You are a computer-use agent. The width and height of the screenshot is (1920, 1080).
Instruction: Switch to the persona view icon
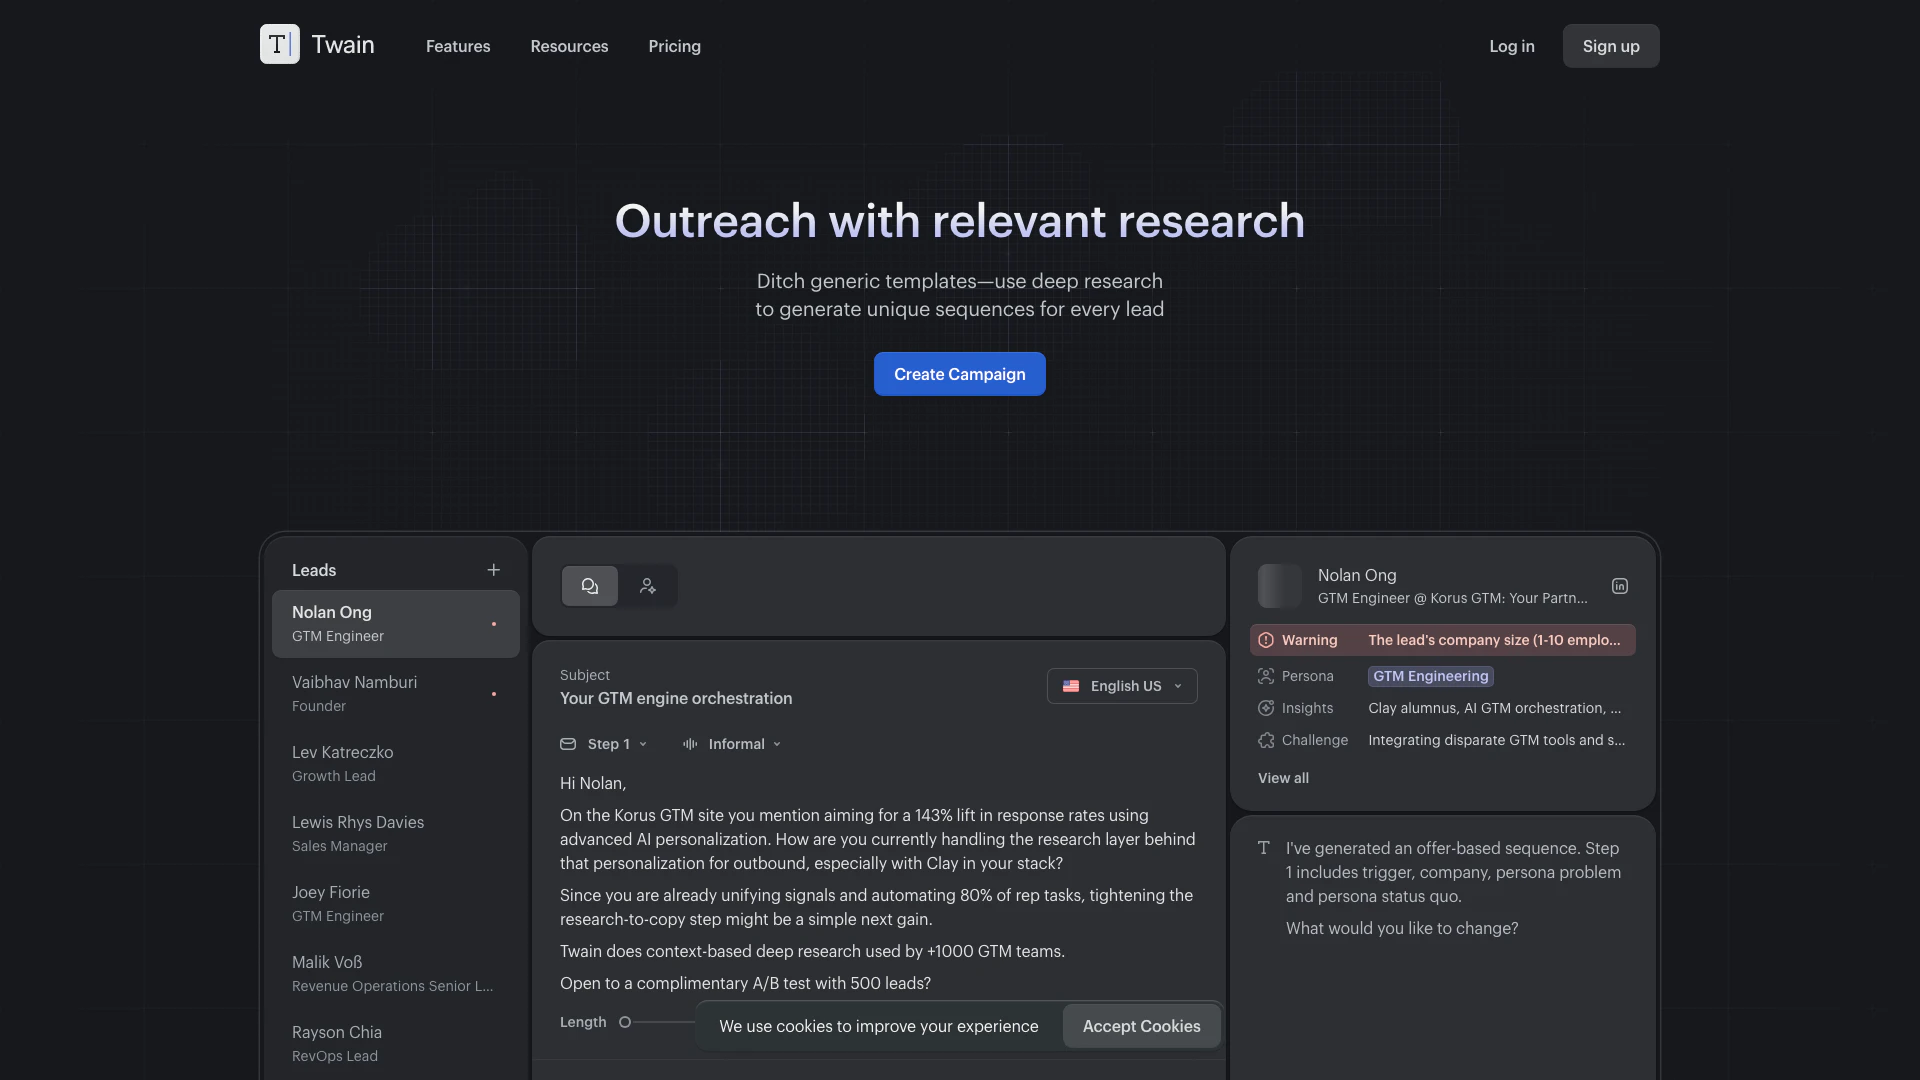[x=648, y=586]
